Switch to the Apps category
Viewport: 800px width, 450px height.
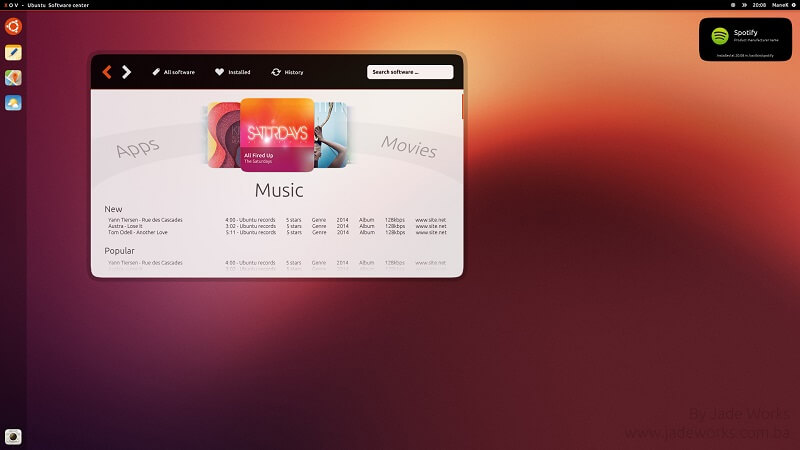[137, 148]
